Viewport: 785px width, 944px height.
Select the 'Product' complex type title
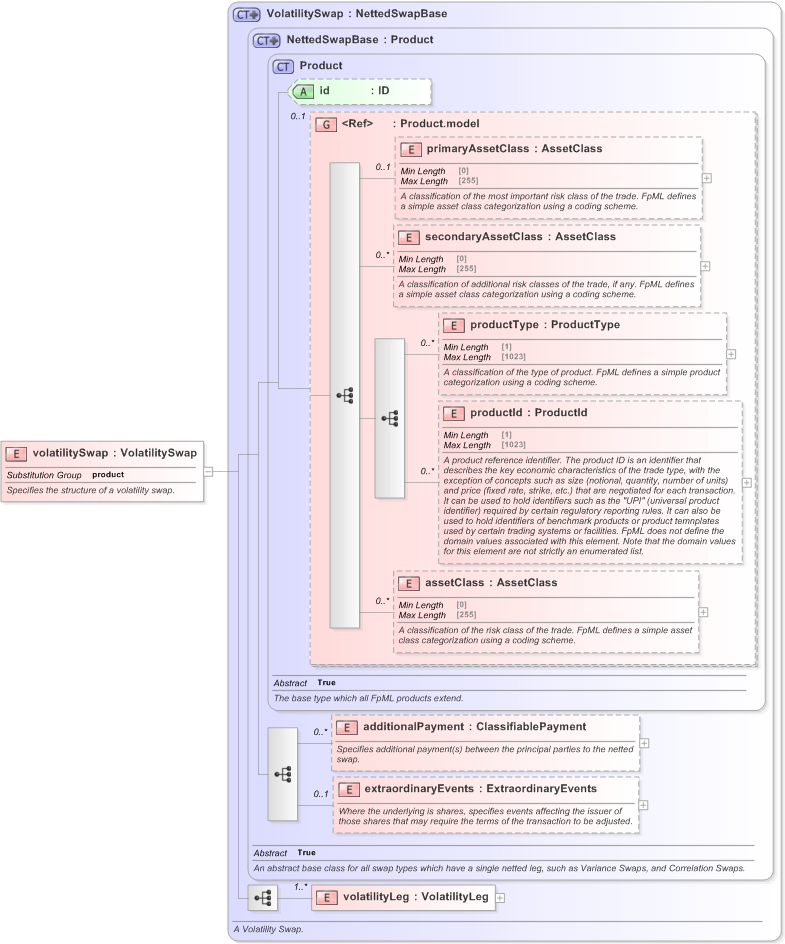(x=321, y=66)
